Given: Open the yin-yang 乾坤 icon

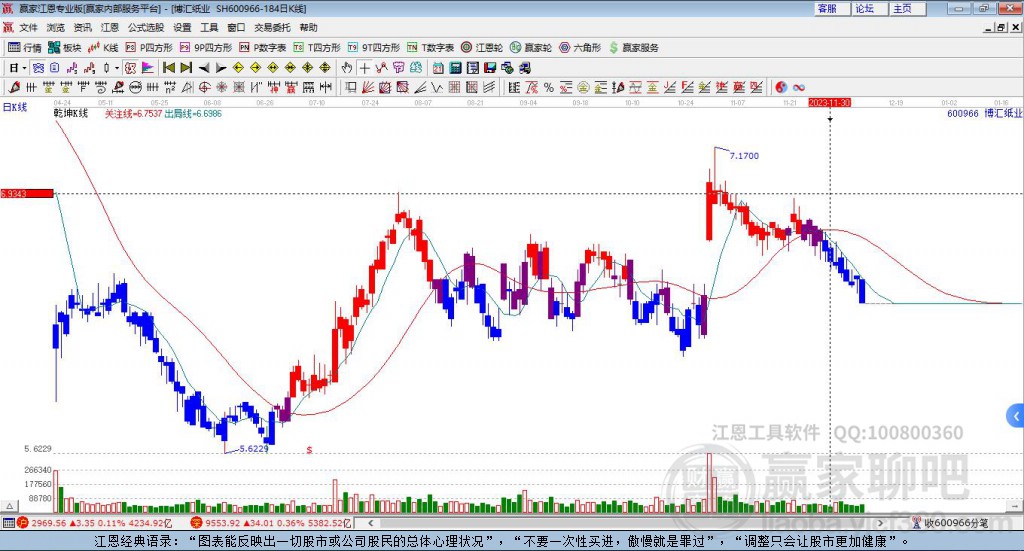Looking at the screenshot, I should coord(781,87).
